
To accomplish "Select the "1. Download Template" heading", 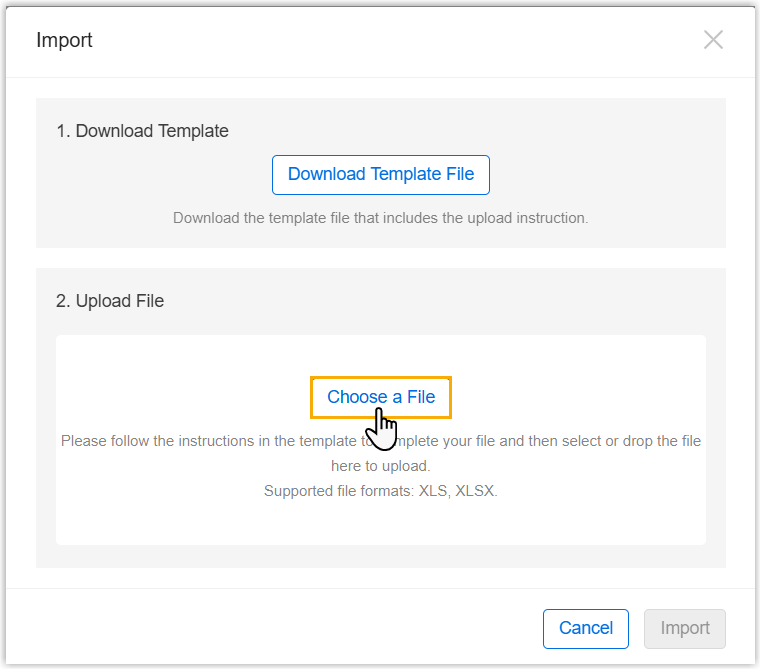I will click(x=142, y=131).
